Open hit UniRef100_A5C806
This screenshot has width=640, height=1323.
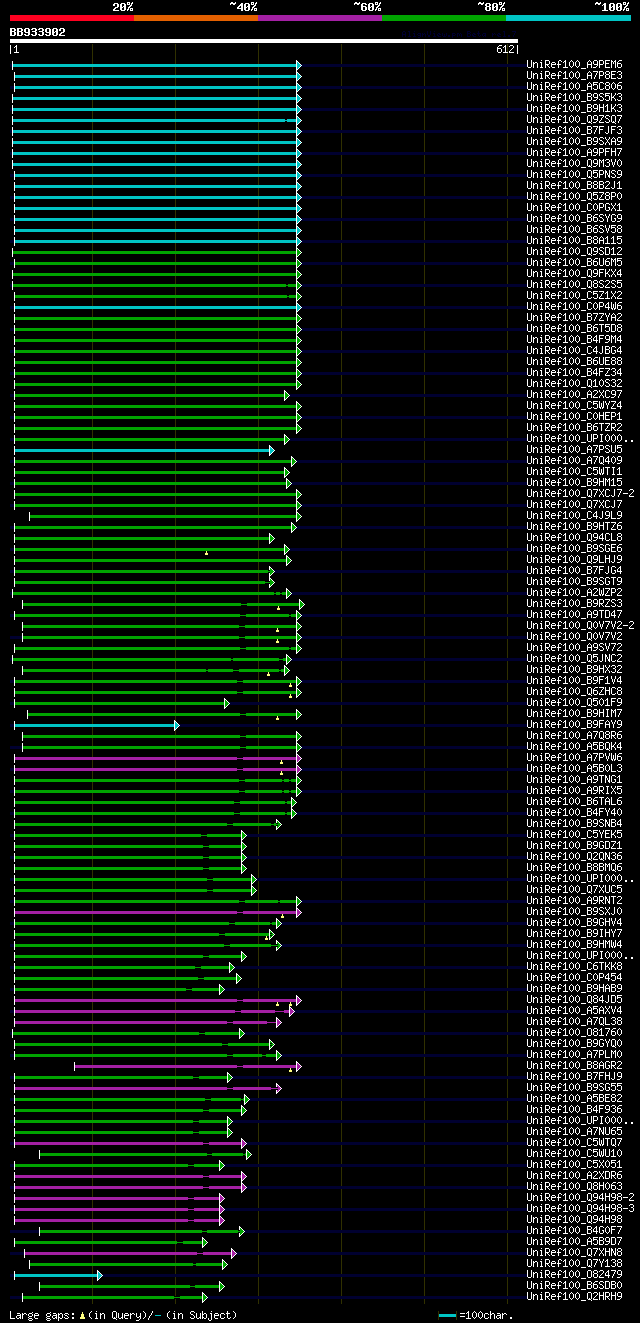click(574, 86)
